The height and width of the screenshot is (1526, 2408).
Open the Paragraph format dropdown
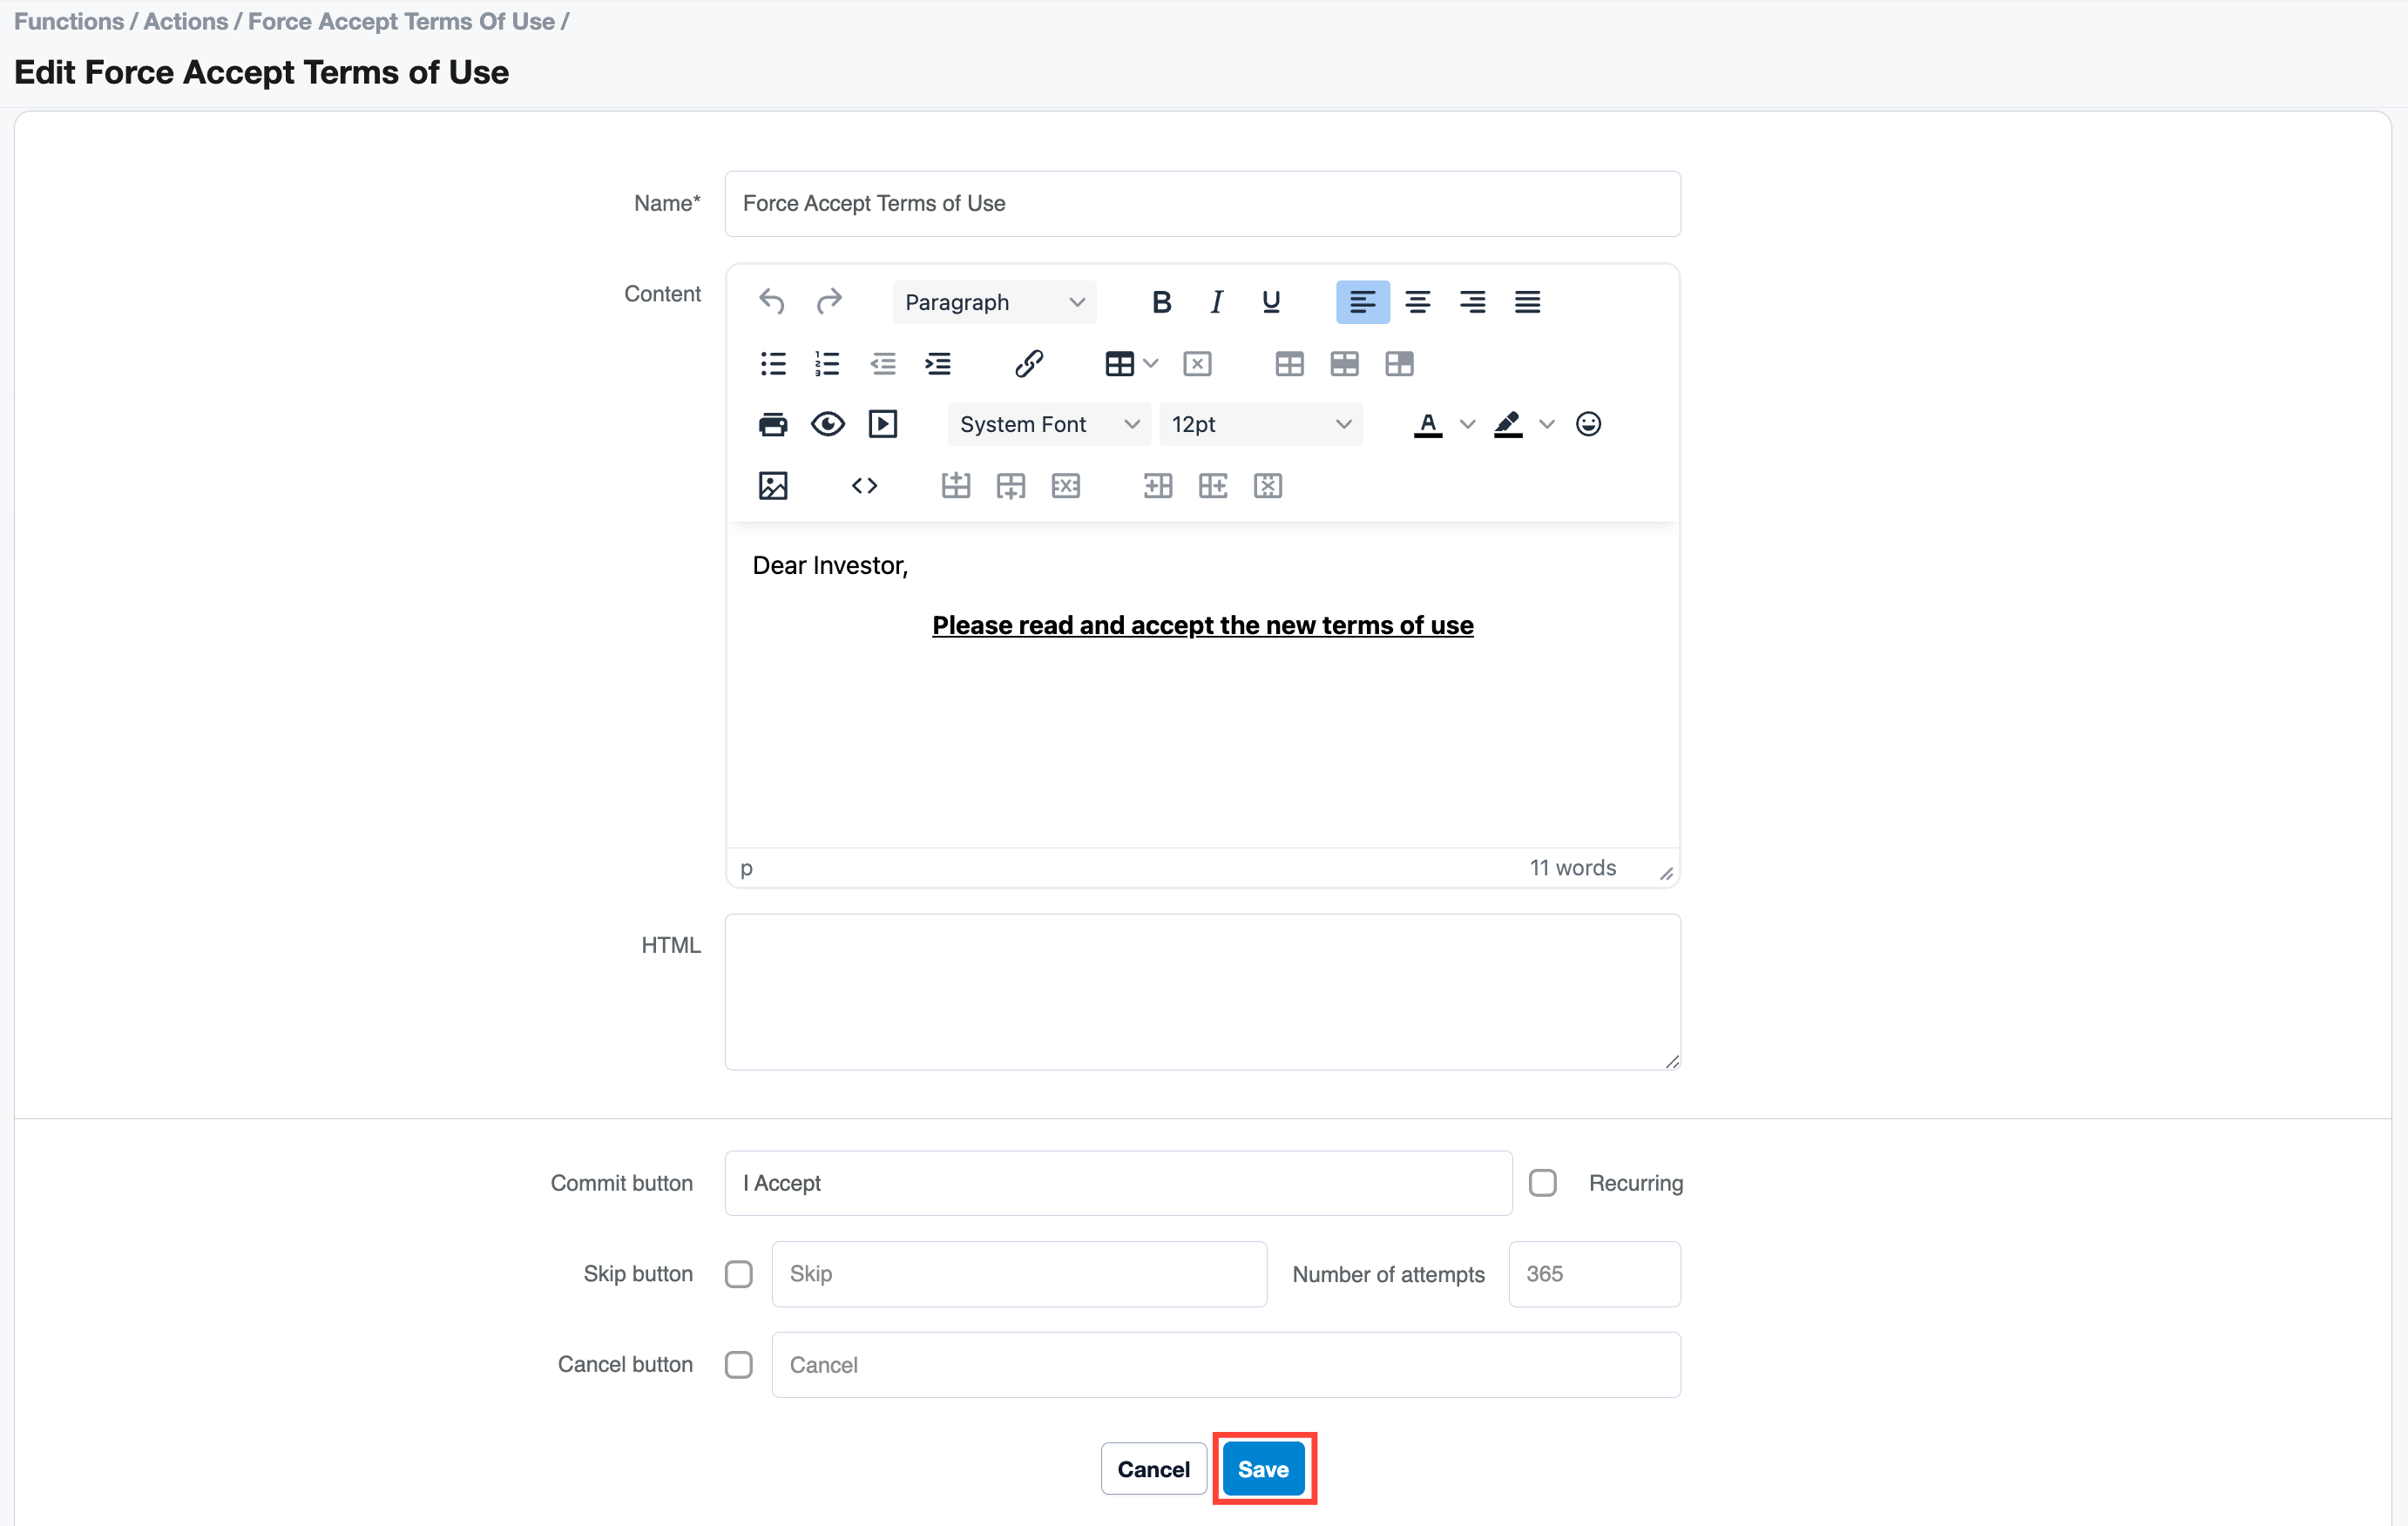(x=994, y=302)
